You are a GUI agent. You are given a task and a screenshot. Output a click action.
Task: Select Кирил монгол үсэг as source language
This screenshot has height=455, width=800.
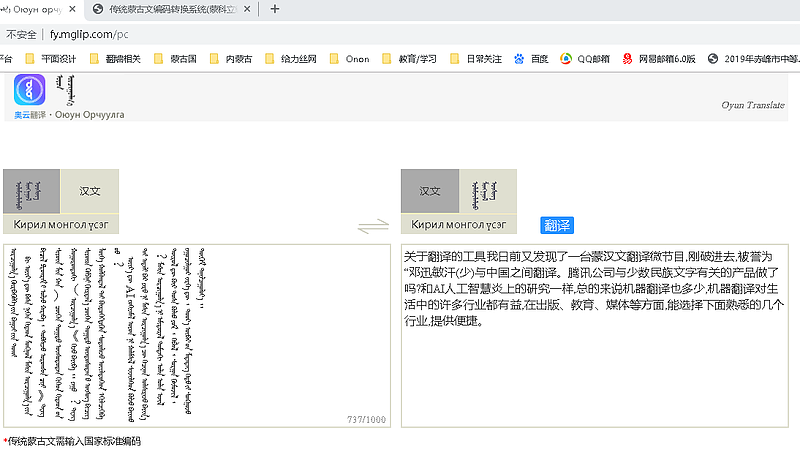click(x=61, y=224)
